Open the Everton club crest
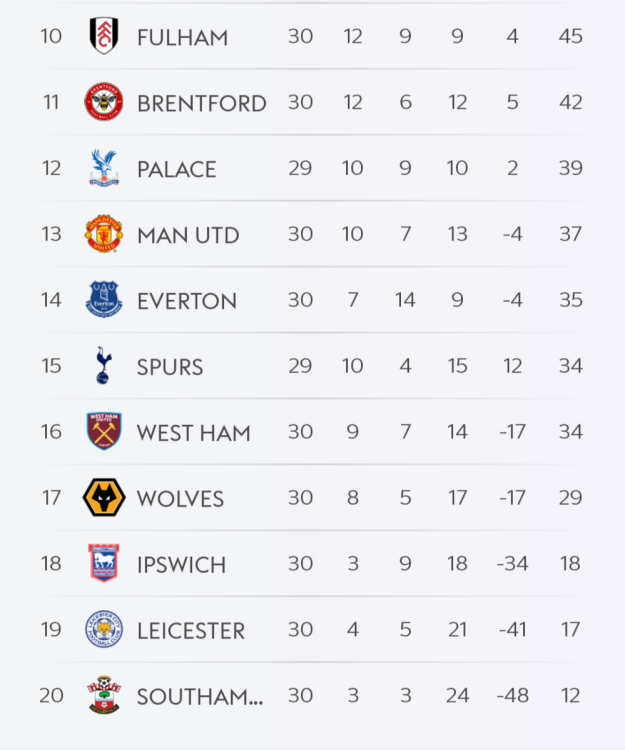This screenshot has width=625, height=750. (103, 300)
